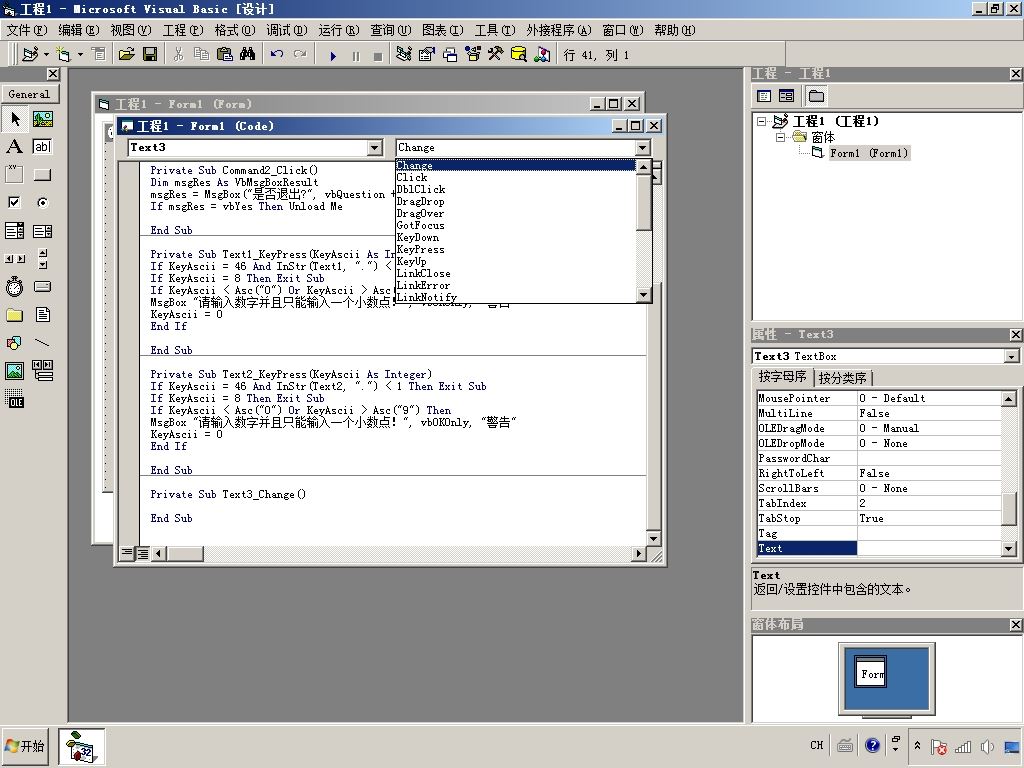Open the Change procedure dropdown arrow
Viewport: 1024px width, 768px height.
click(642, 148)
